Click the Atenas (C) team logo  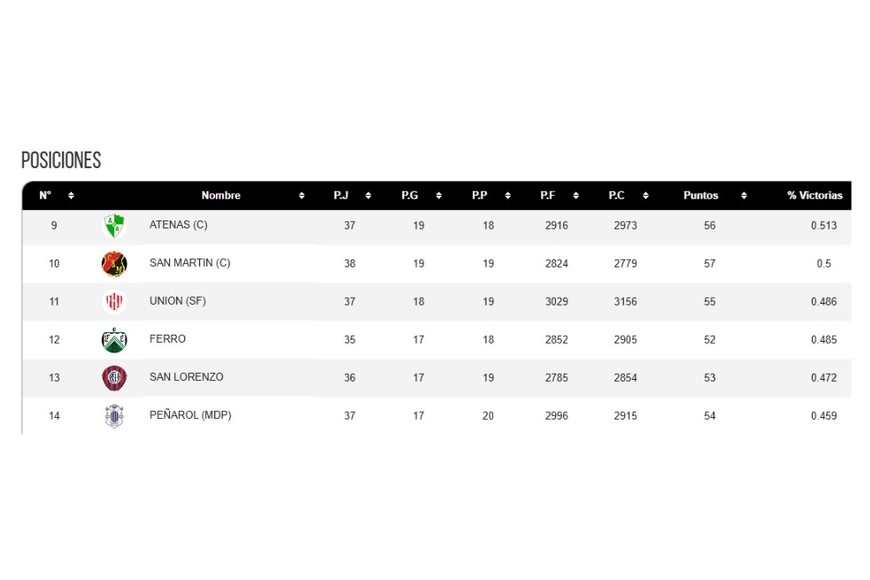click(x=114, y=226)
